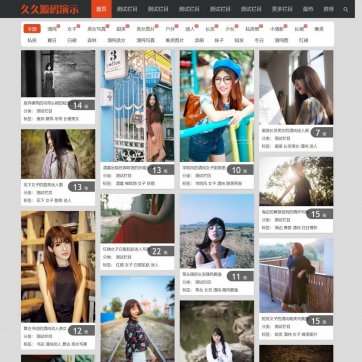Open the first 测试栏目 menu item
This screenshot has height=362, width=362.
coord(127,9)
